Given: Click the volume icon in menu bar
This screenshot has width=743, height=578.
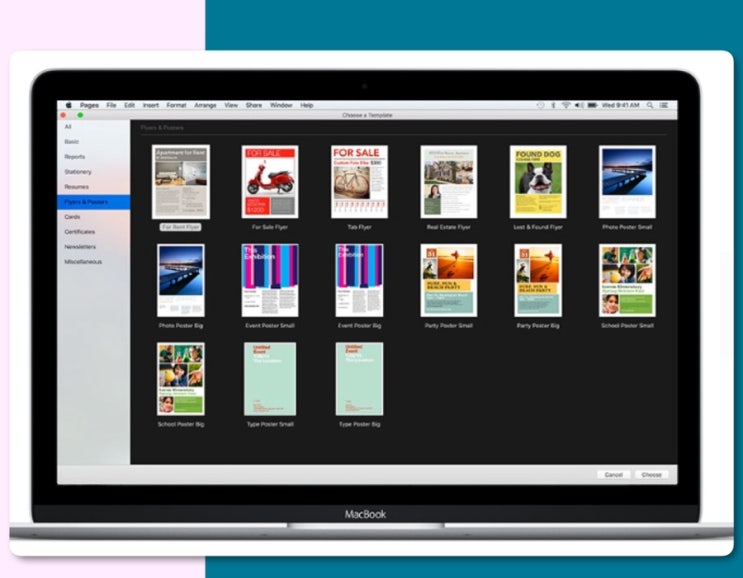Looking at the screenshot, I should tap(579, 105).
